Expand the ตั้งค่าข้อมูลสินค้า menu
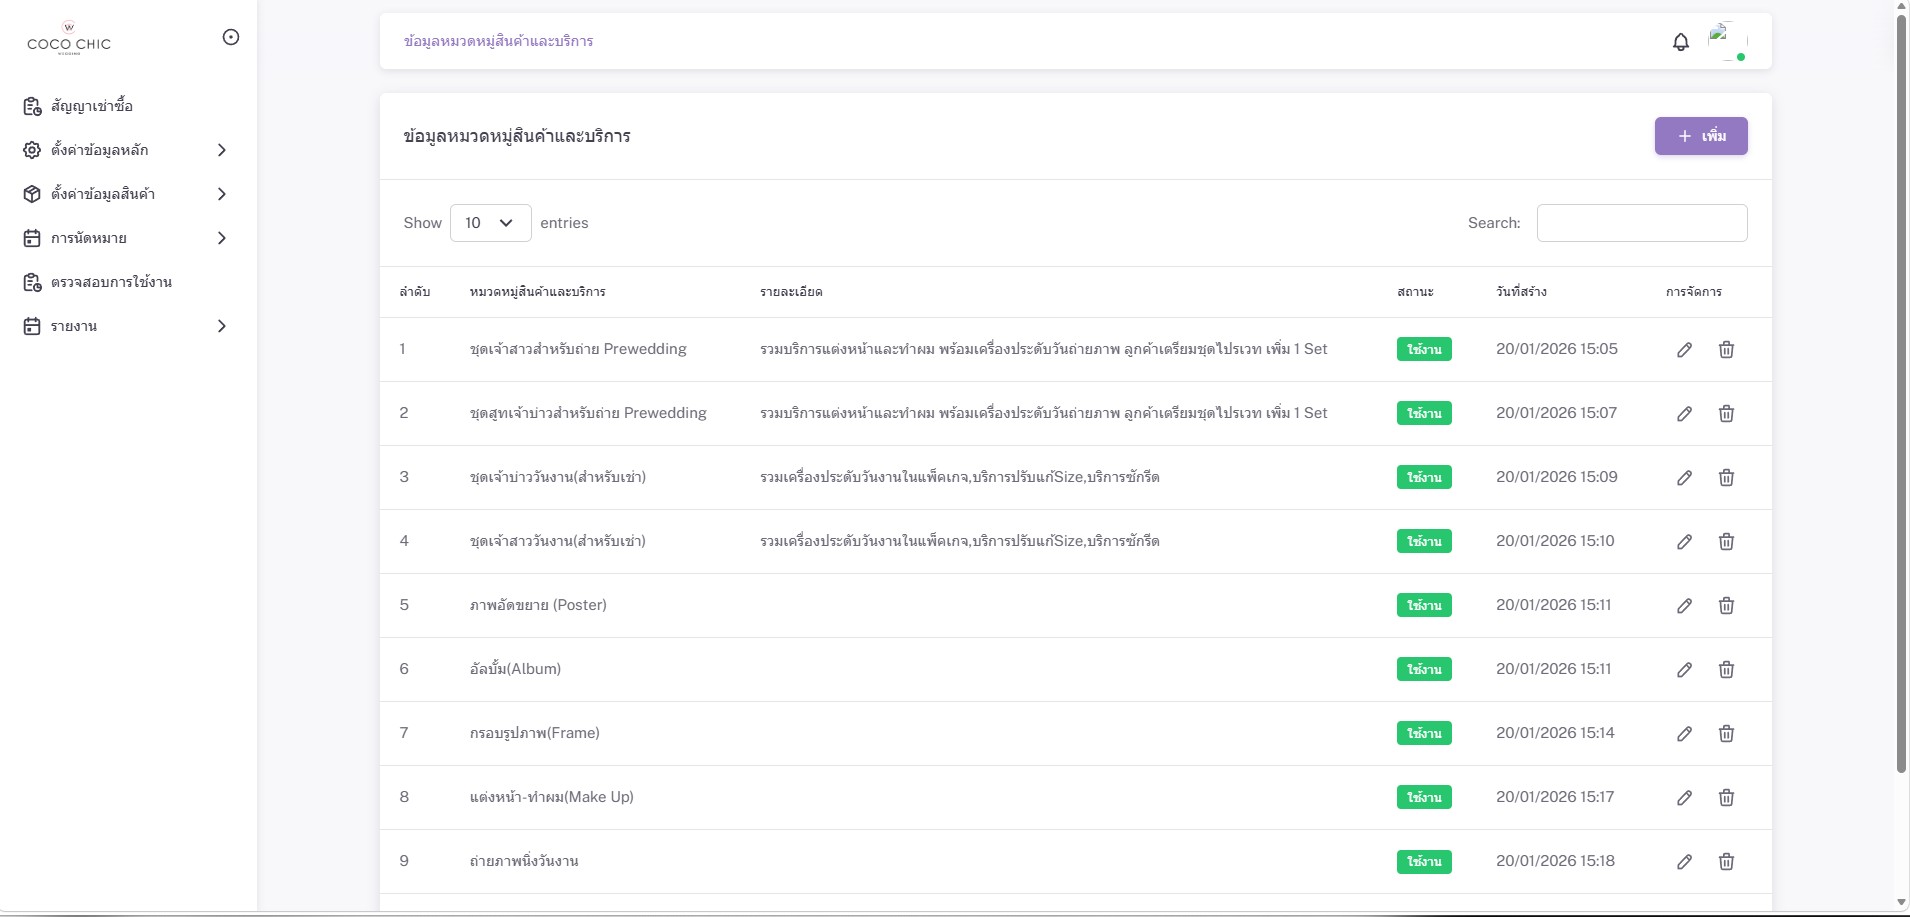 pos(125,194)
